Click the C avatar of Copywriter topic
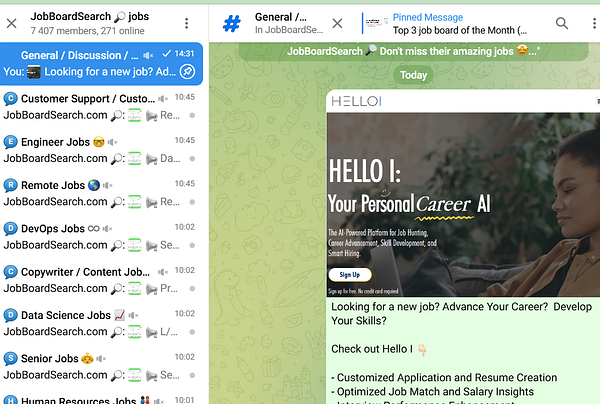Viewport: 600px width, 404px height. (x=10, y=272)
